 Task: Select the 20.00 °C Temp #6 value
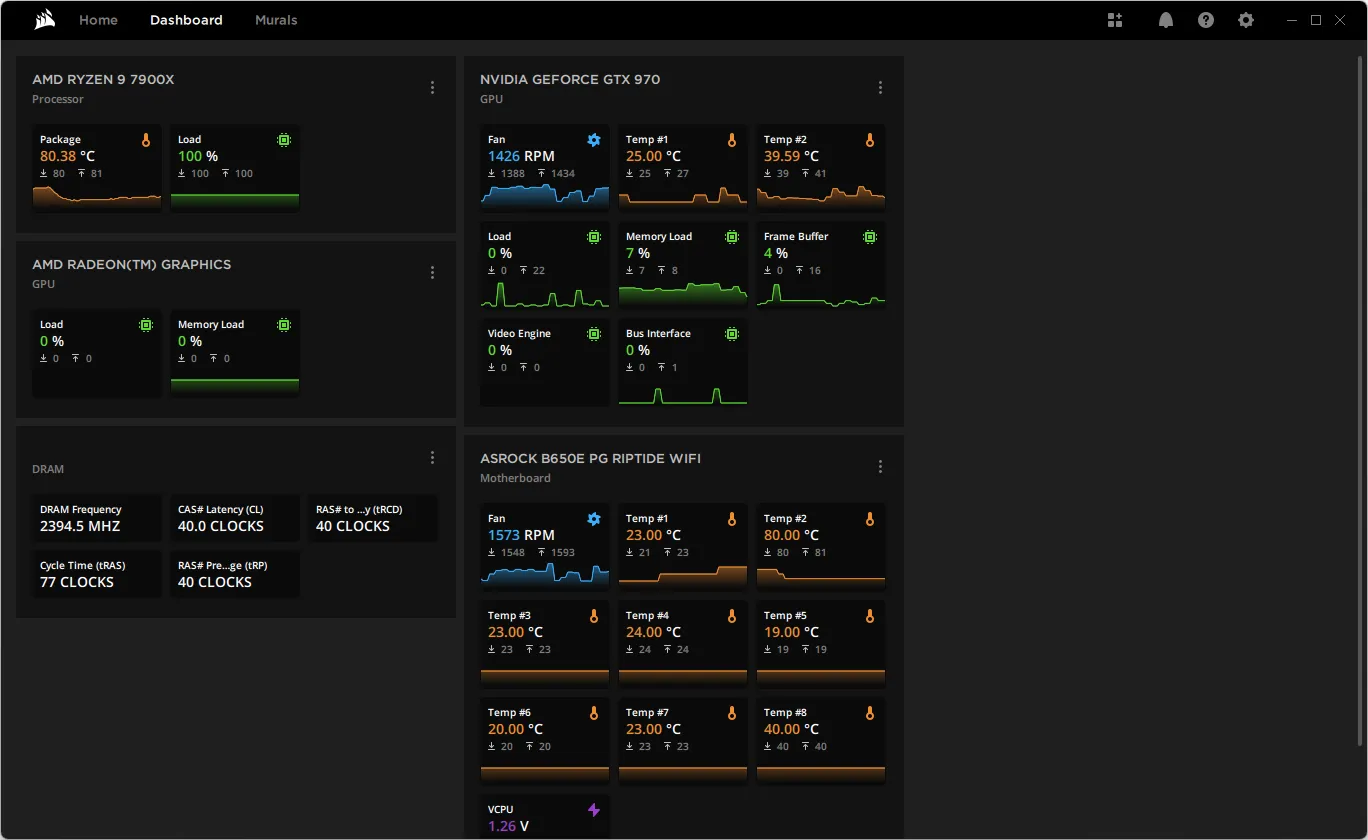515,729
